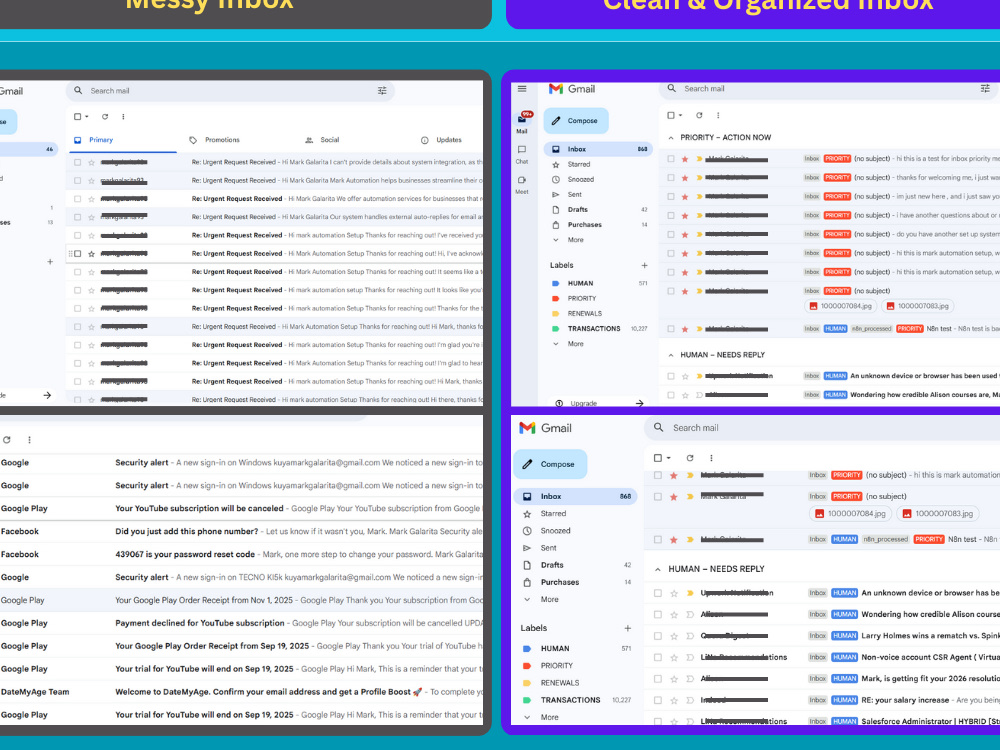Tick checkbox for 'thanks for welcoming me' email
The height and width of the screenshot is (750, 1000).
[x=671, y=178]
